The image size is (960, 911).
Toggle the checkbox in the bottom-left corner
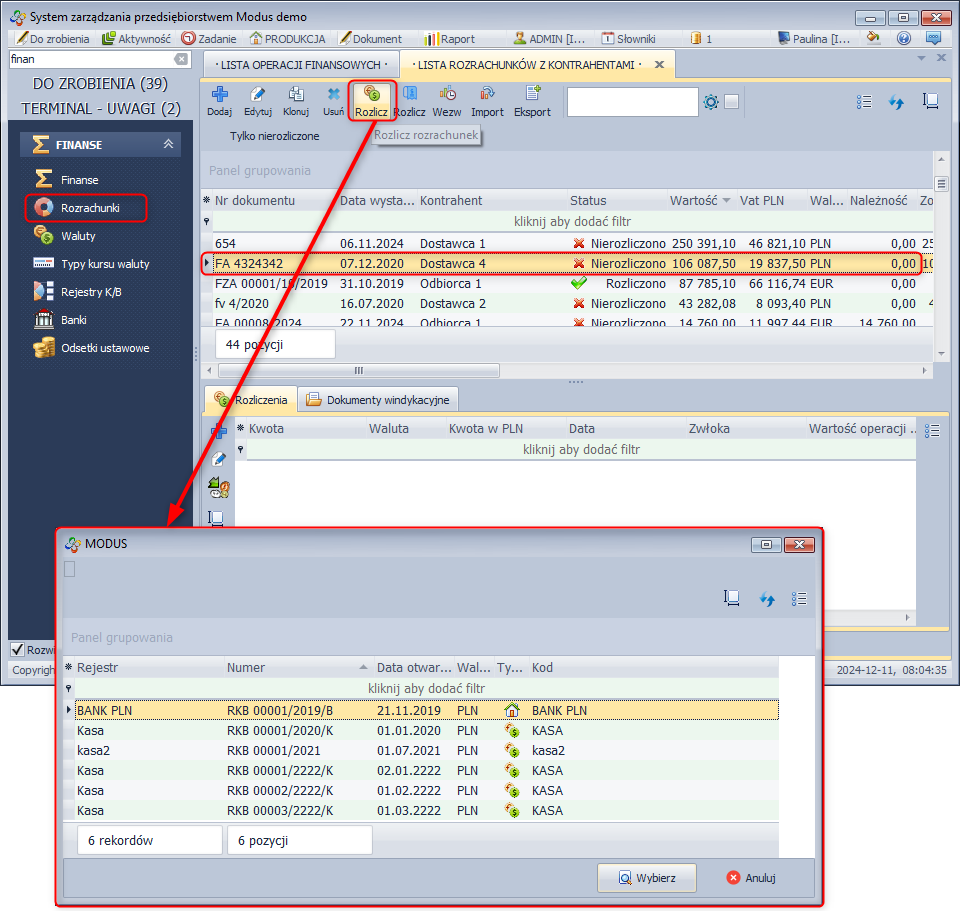pyautogui.click(x=17, y=649)
